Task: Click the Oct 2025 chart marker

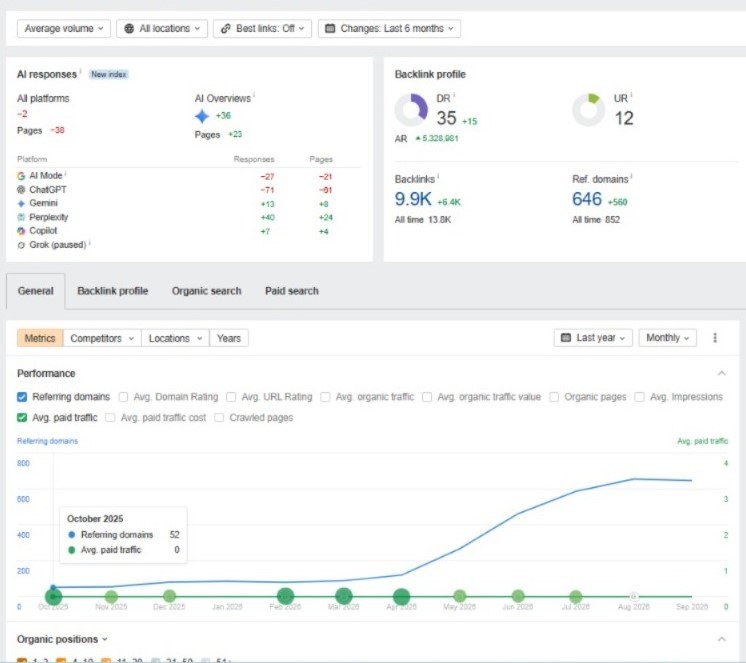Action: coord(53,596)
